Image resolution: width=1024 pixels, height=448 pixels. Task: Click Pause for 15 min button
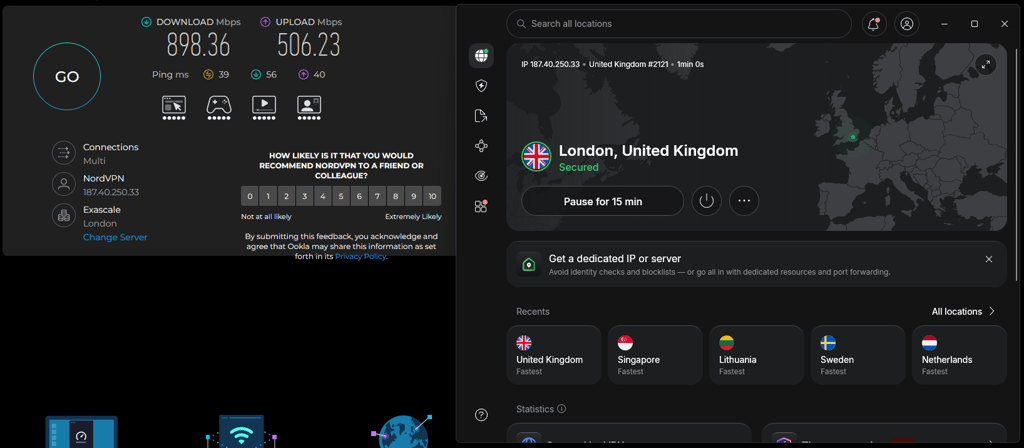pos(602,201)
